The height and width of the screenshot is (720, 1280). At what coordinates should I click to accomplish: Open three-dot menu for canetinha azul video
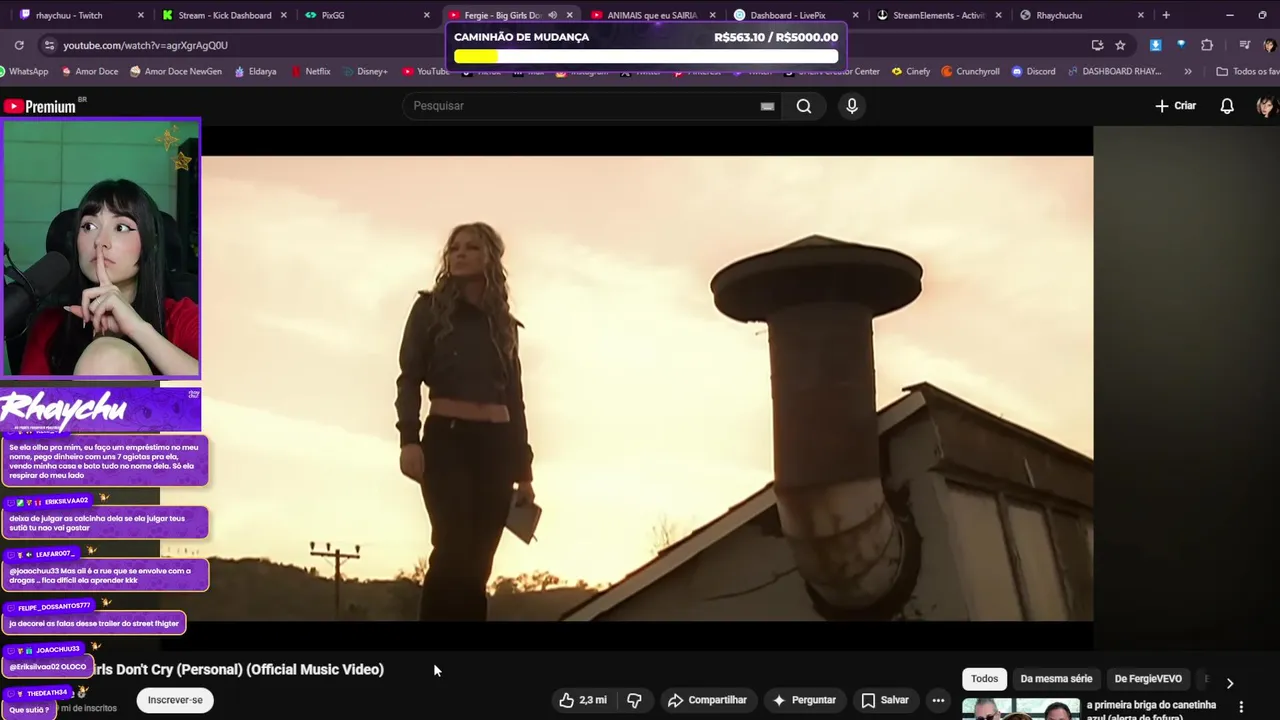pos(1241,707)
